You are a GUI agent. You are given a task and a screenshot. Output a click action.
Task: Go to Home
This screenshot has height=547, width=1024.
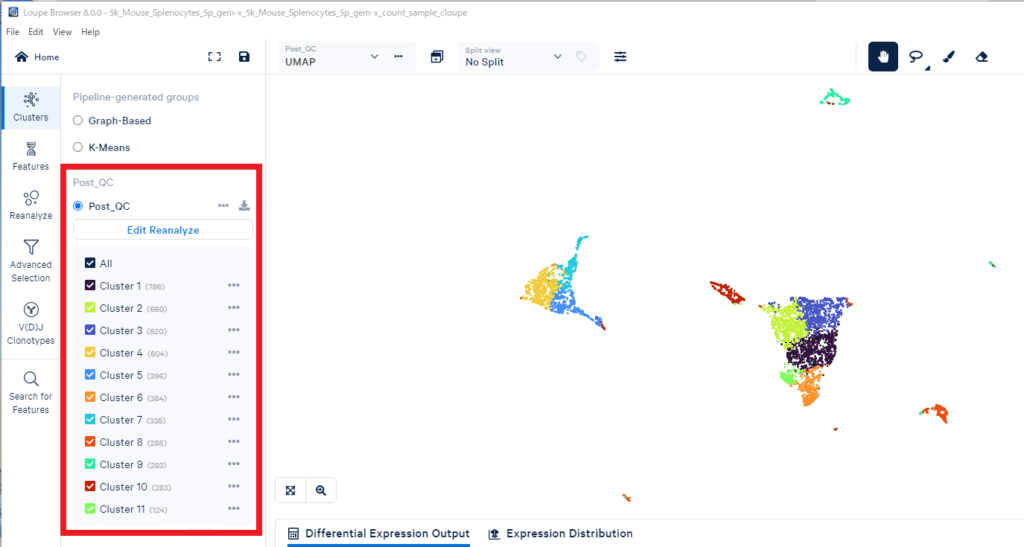(x=37, y=57)
